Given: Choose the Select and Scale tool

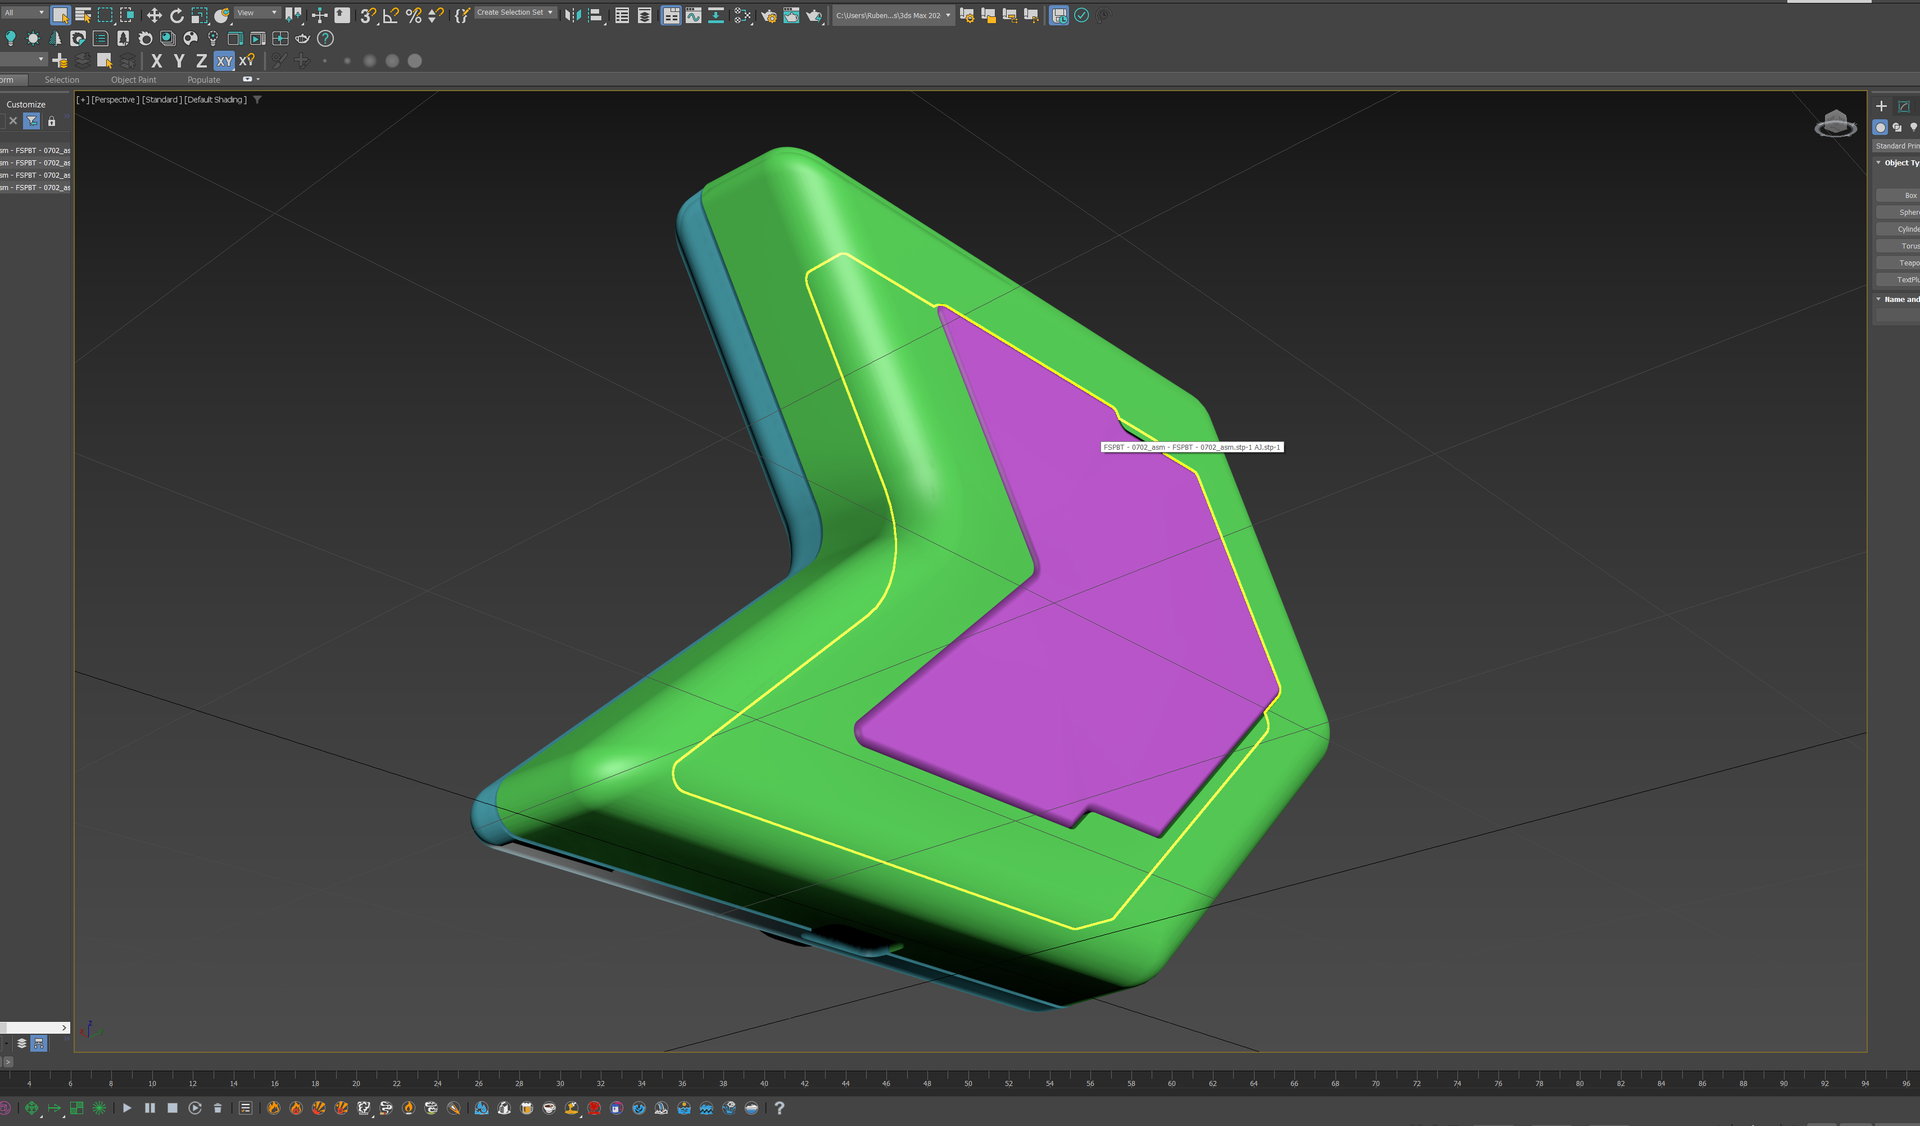Looking at the screenshot, I should [199, 15].
